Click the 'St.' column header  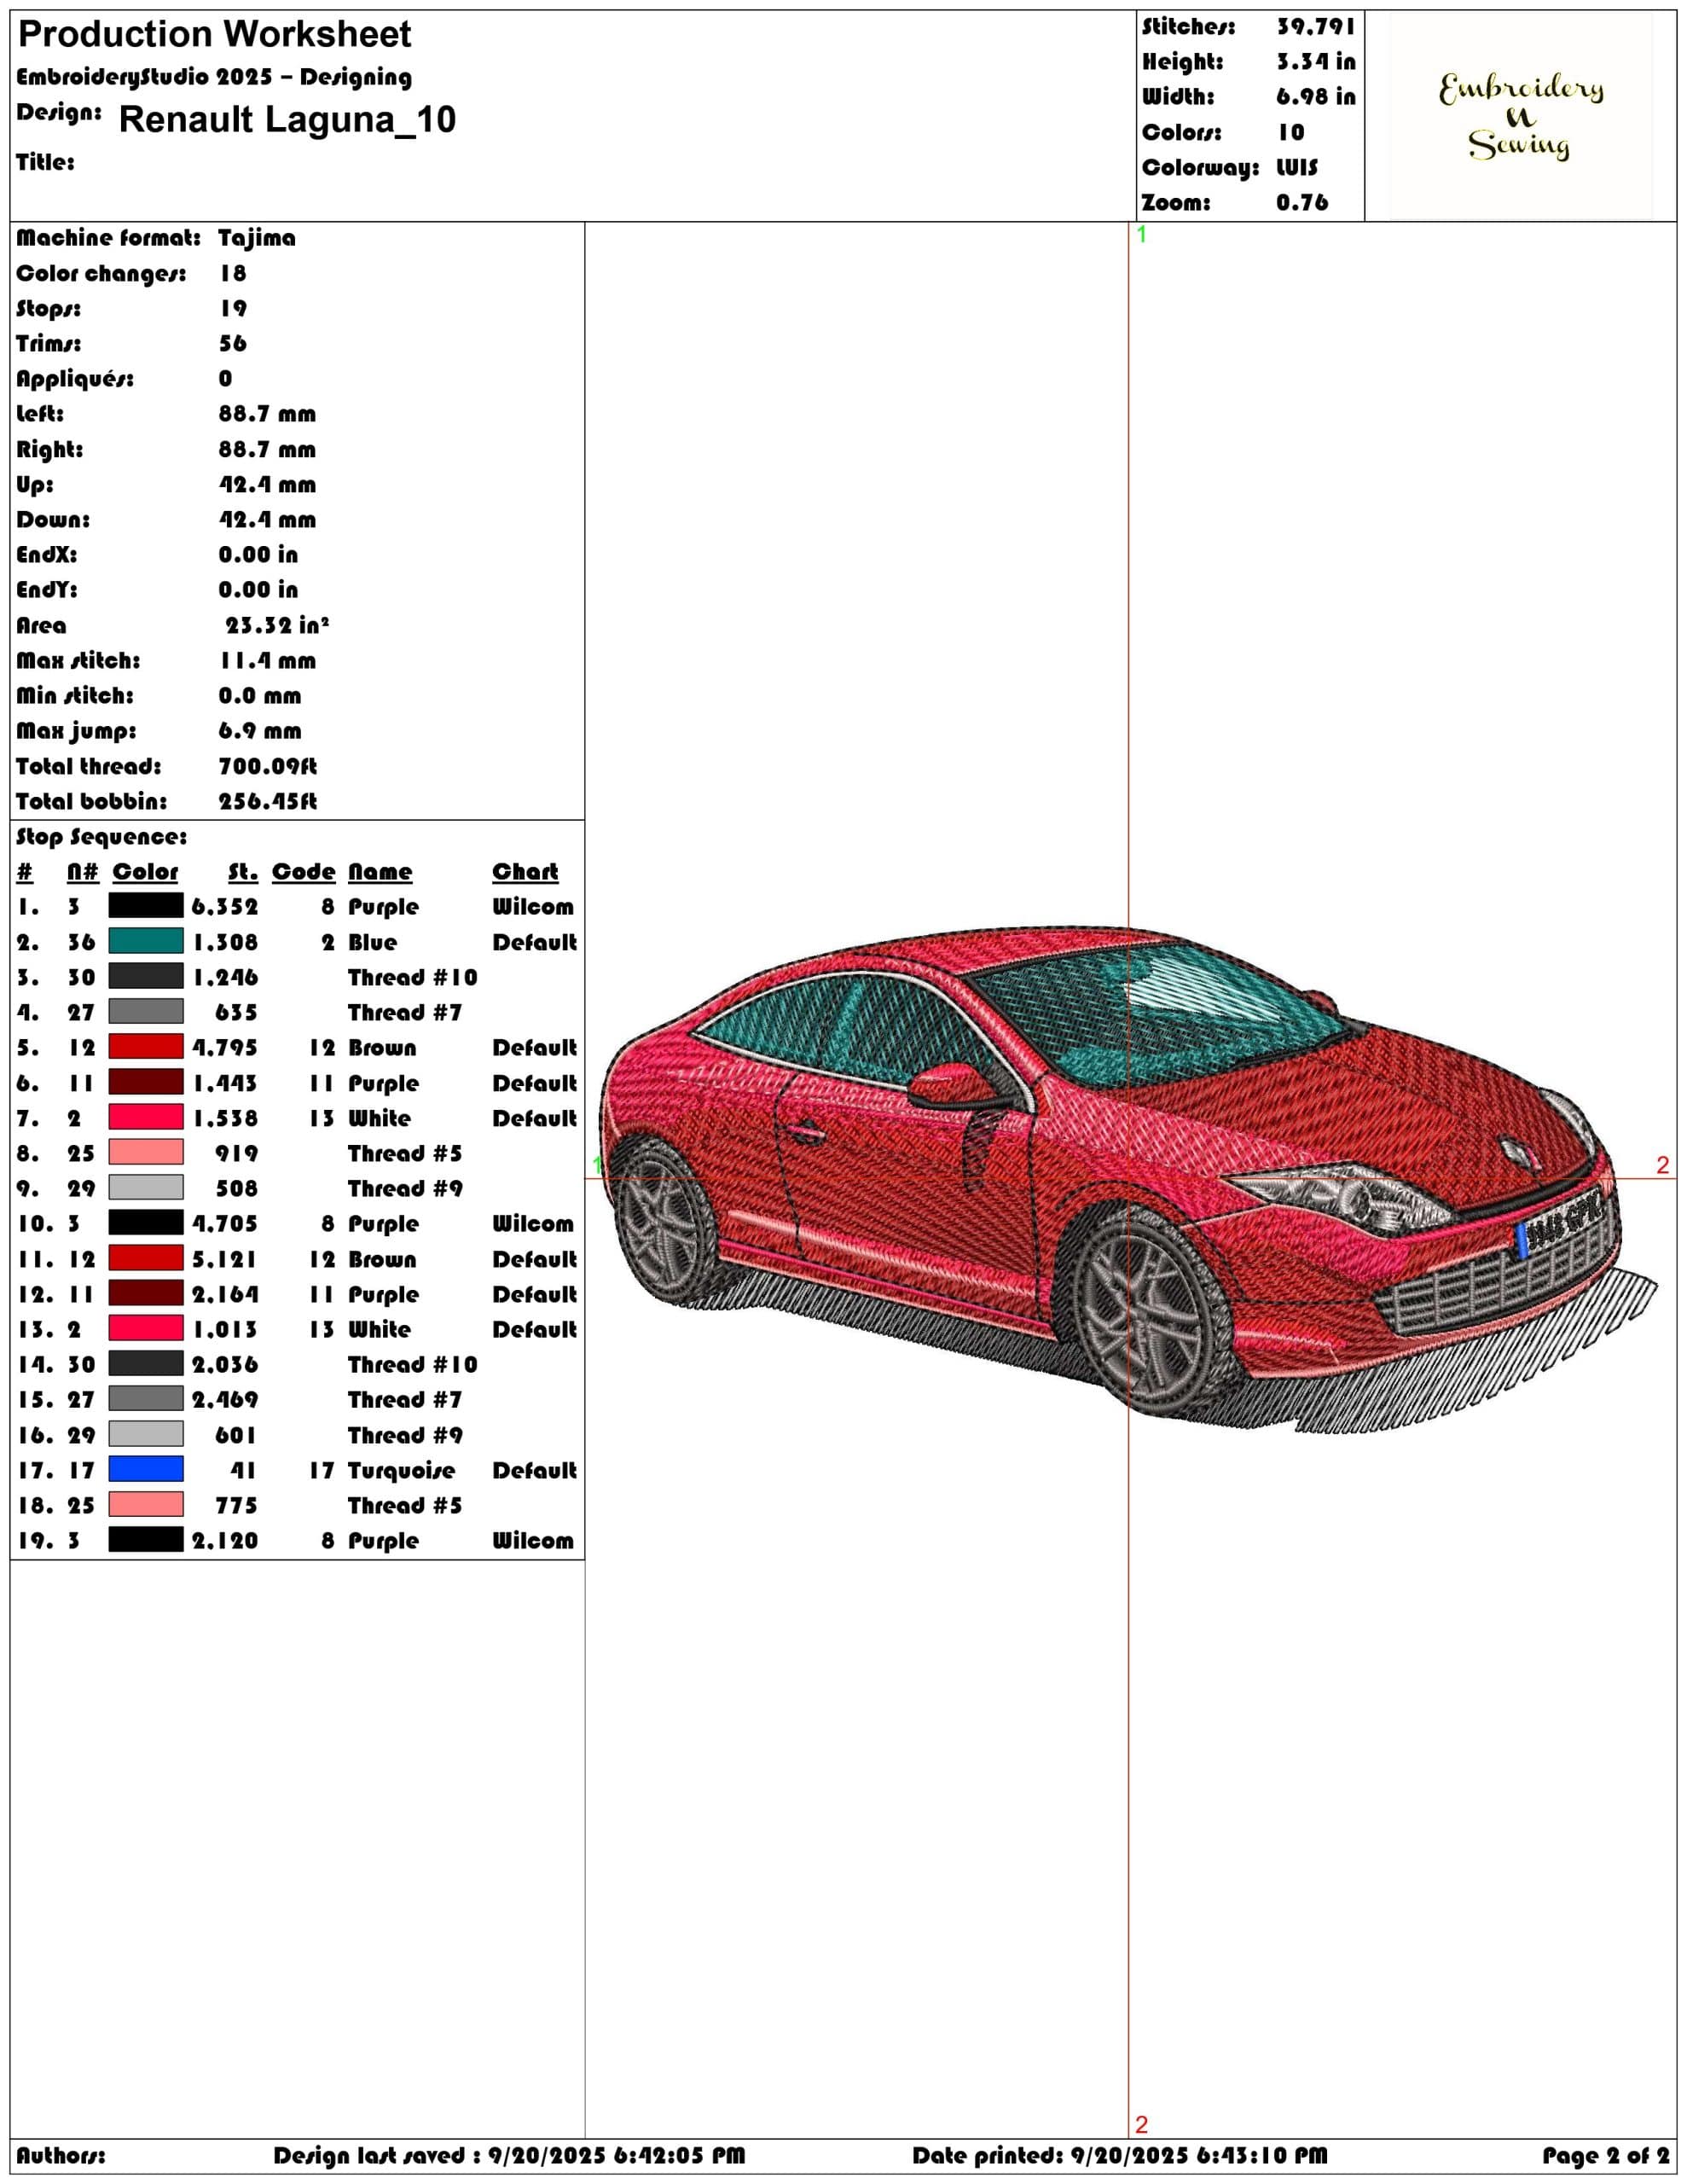[243, 872]
